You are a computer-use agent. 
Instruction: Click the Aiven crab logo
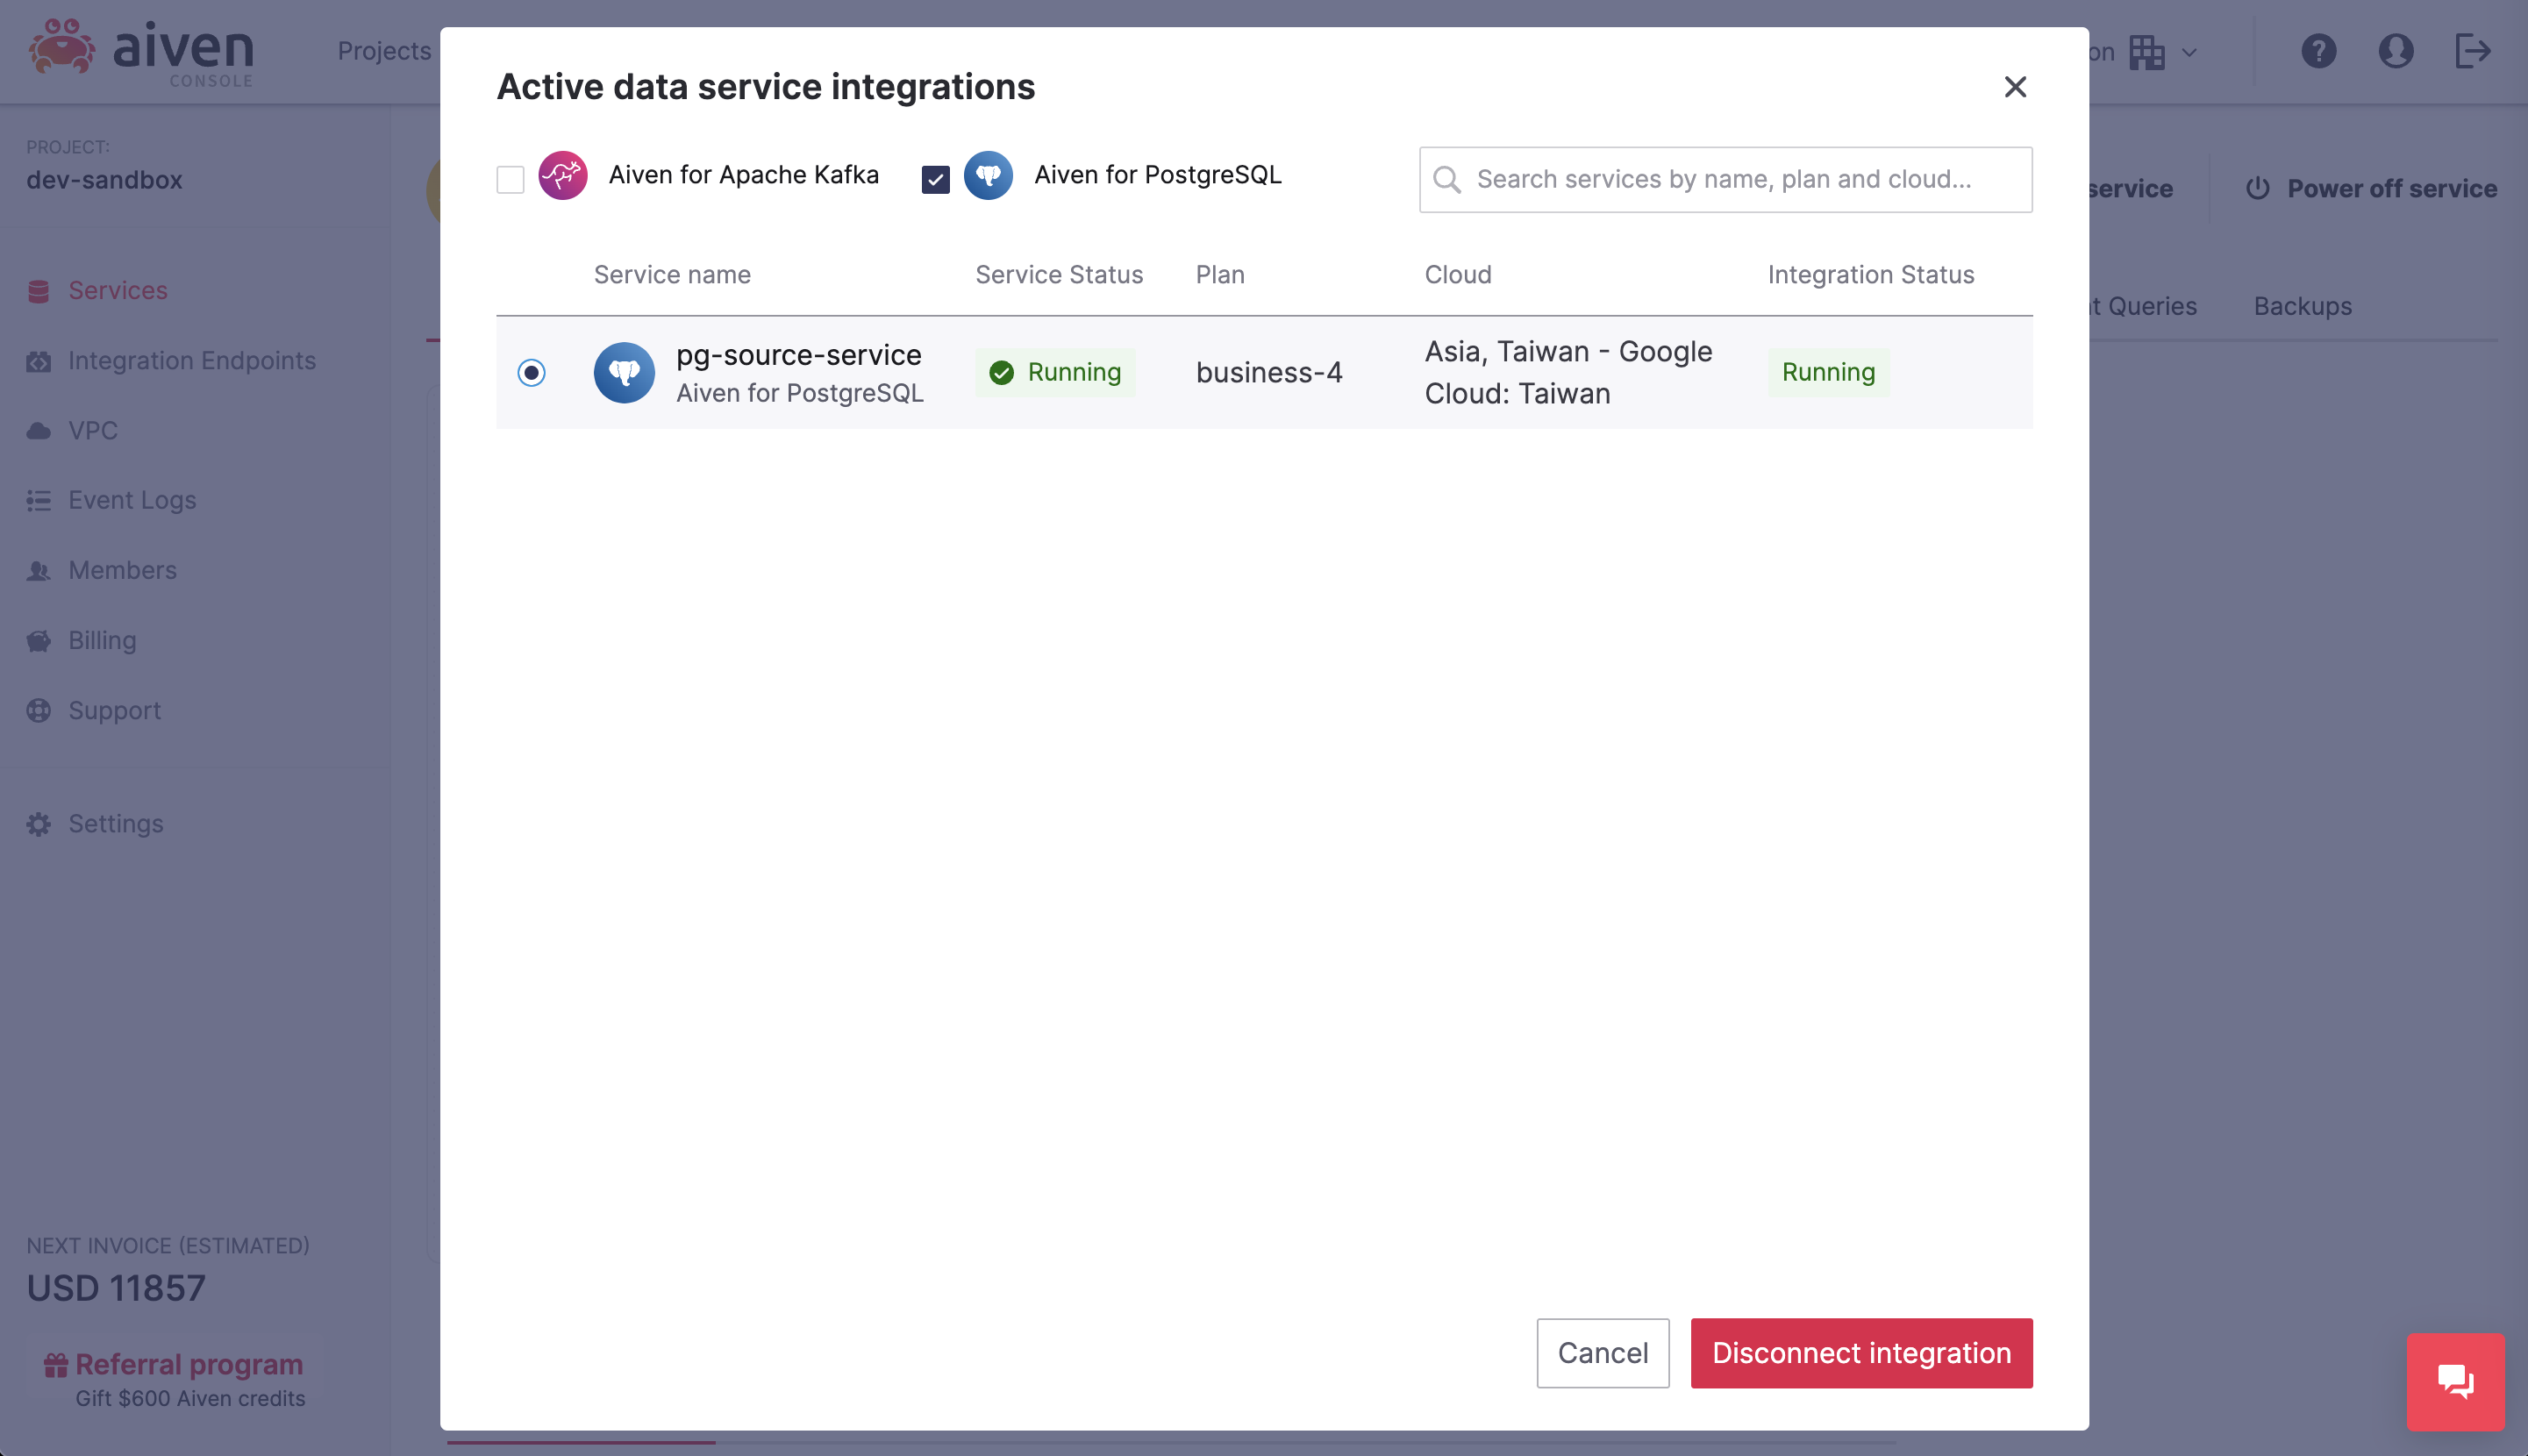(x=62, y=47)
